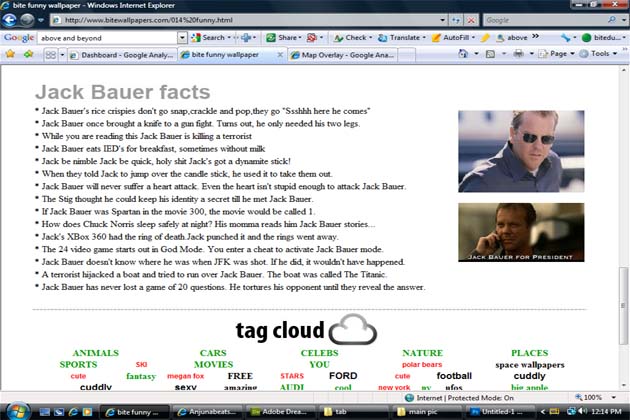630x420 pixels.
Task: Click the Jack Bauer for President image
Action: tap(520, 232)
